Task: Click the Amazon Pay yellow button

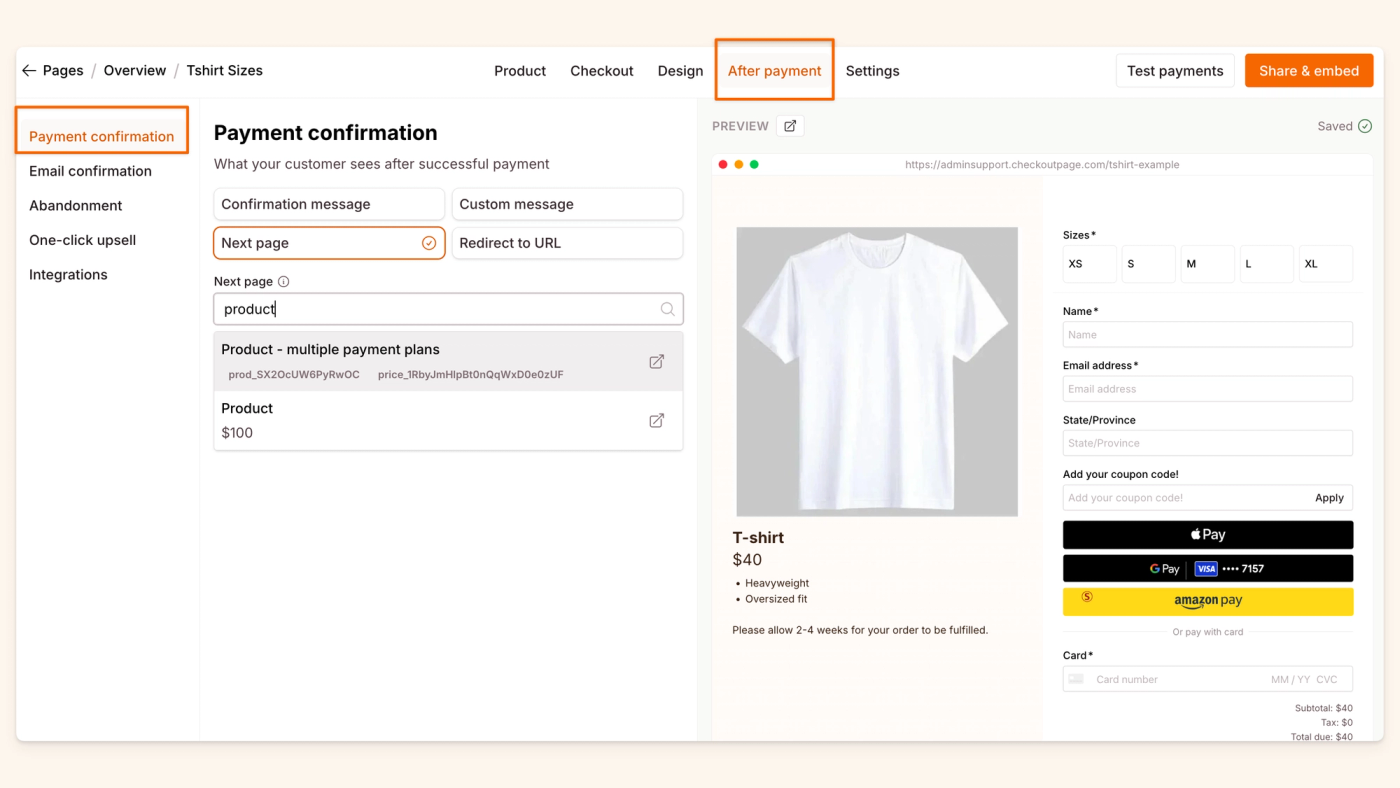Action: pyautogui.click(x=1207, y=601)
